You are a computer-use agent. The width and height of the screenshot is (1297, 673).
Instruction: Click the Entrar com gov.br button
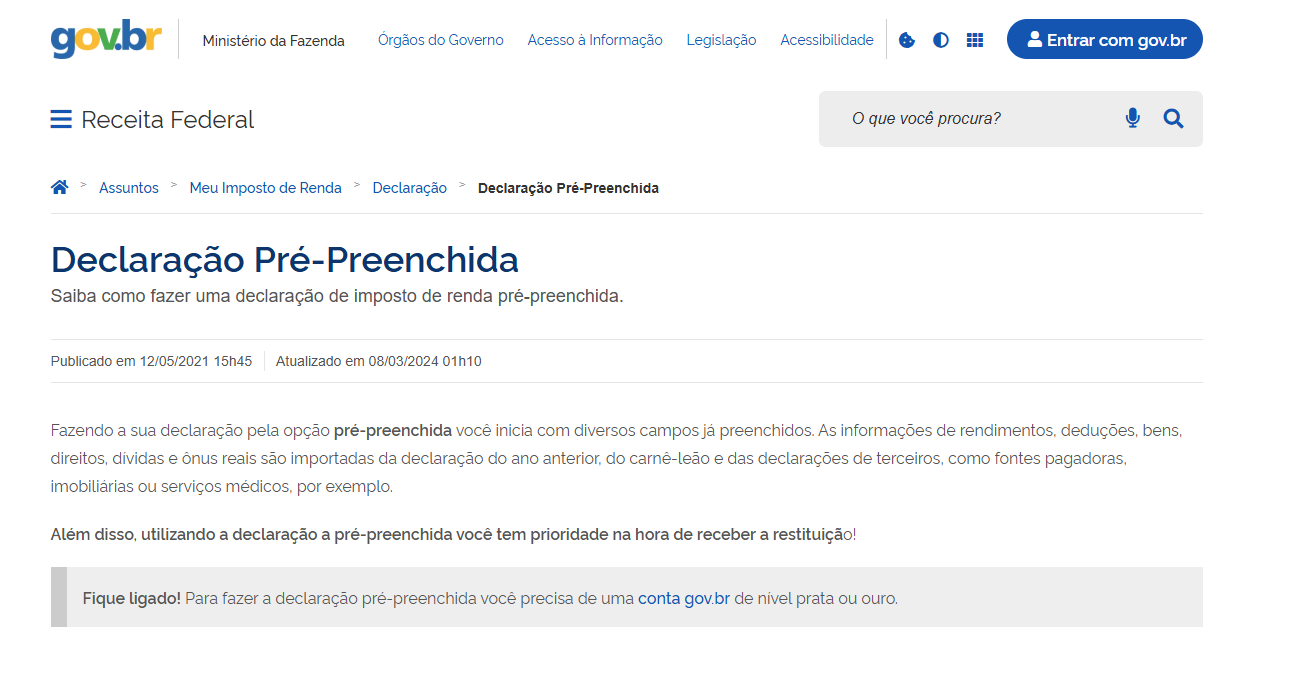coord(1104,40)
